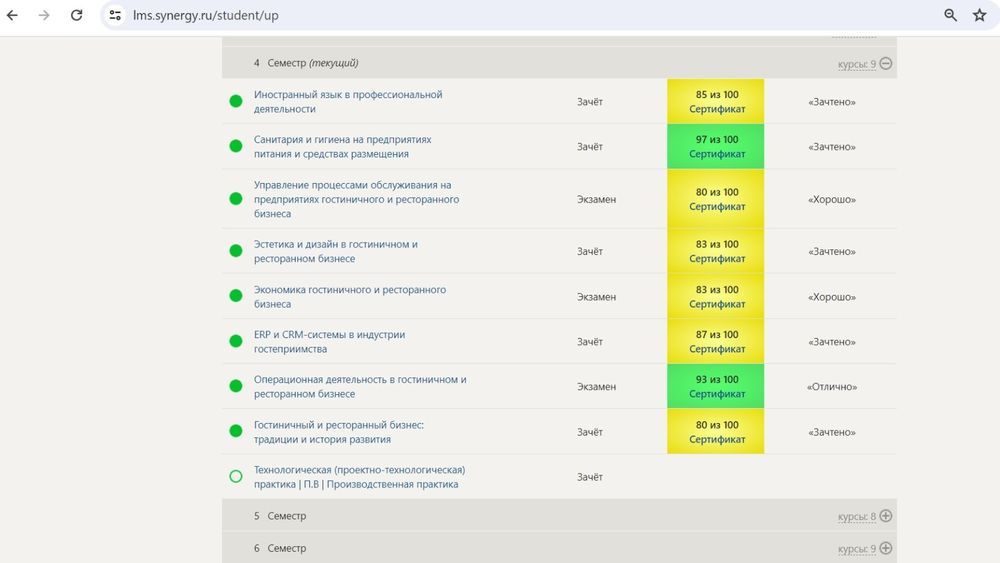Click the курсы: 9 link for semester 4
Image resolution: width=1000 pixels, height=563 pixels.
click(x=858, y=65)
